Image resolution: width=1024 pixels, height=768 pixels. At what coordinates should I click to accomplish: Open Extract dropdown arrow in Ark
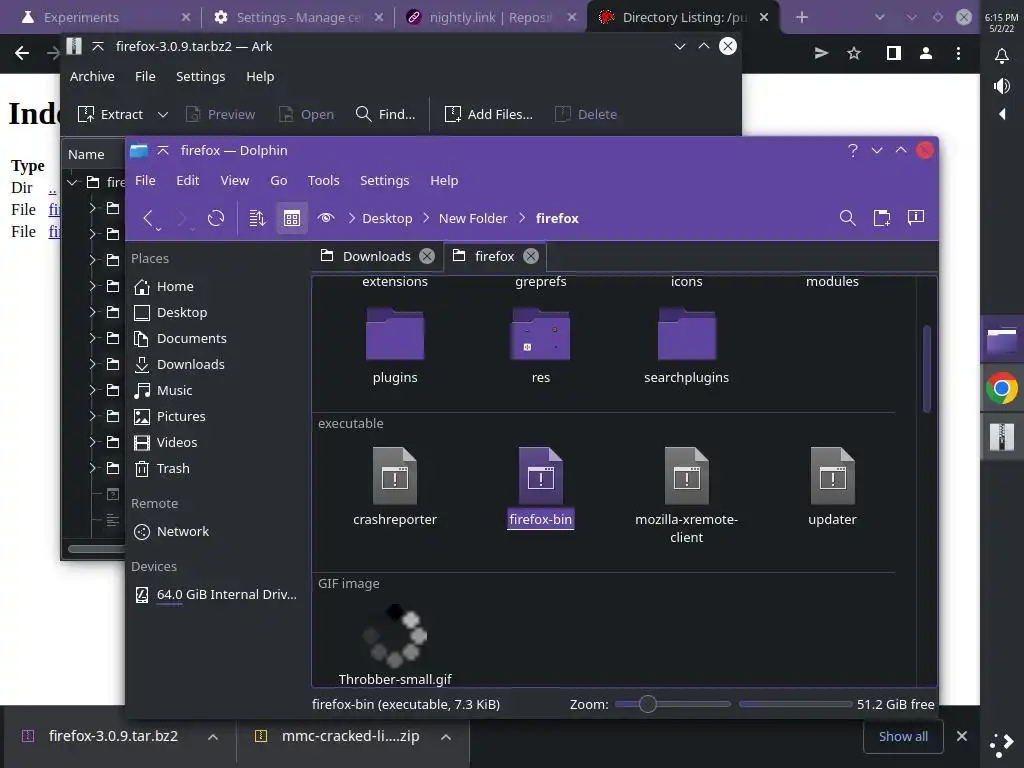[163, 114]
